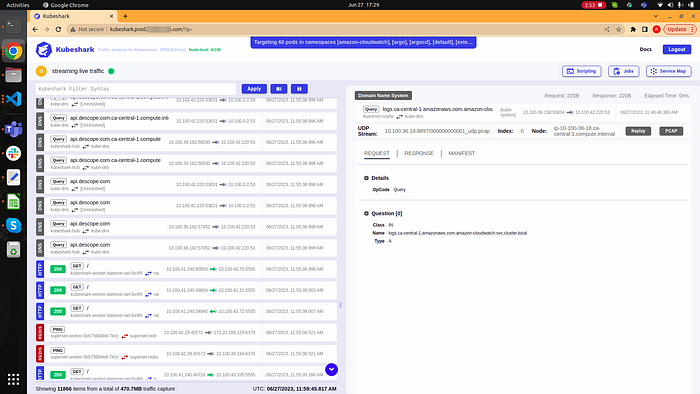
Task: Click the Domain Name System protocol badge
Action: tap(383, 95)
